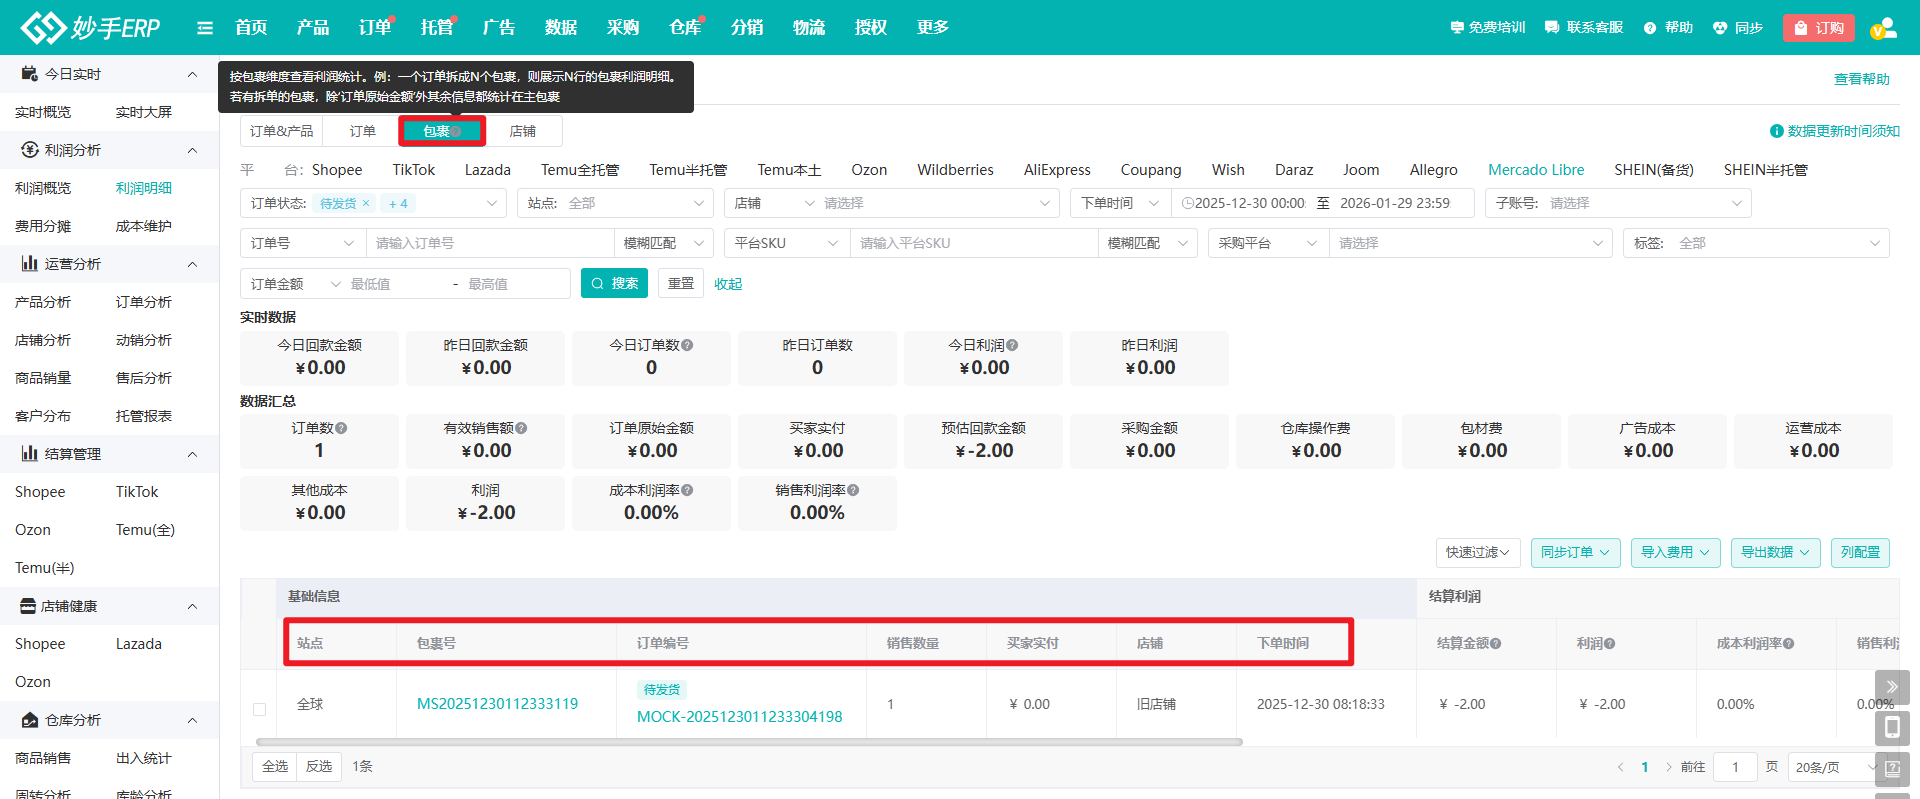Click the help icon next to 今日利润
This screenshot has width=1920, height=799.
[1012, 345]
